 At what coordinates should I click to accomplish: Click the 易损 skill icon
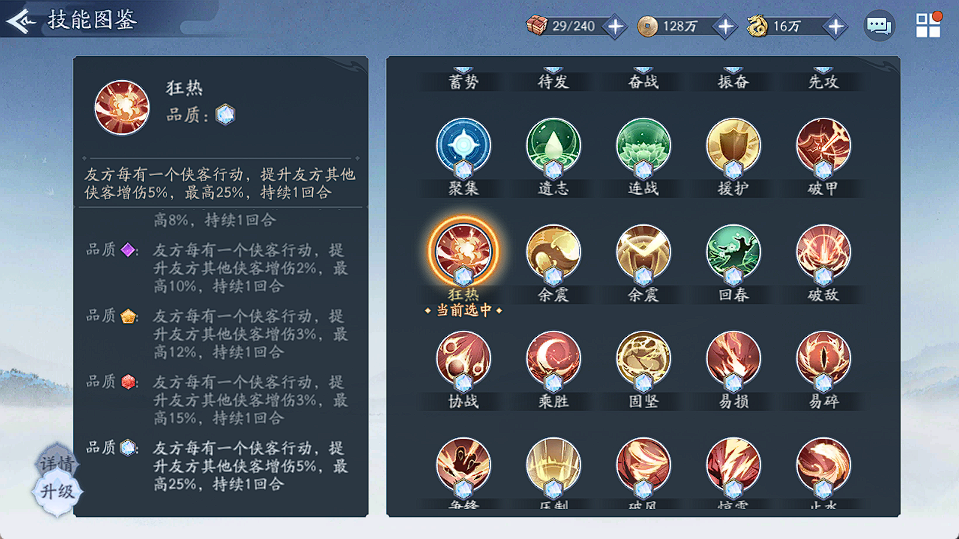(x=733, y=360)
